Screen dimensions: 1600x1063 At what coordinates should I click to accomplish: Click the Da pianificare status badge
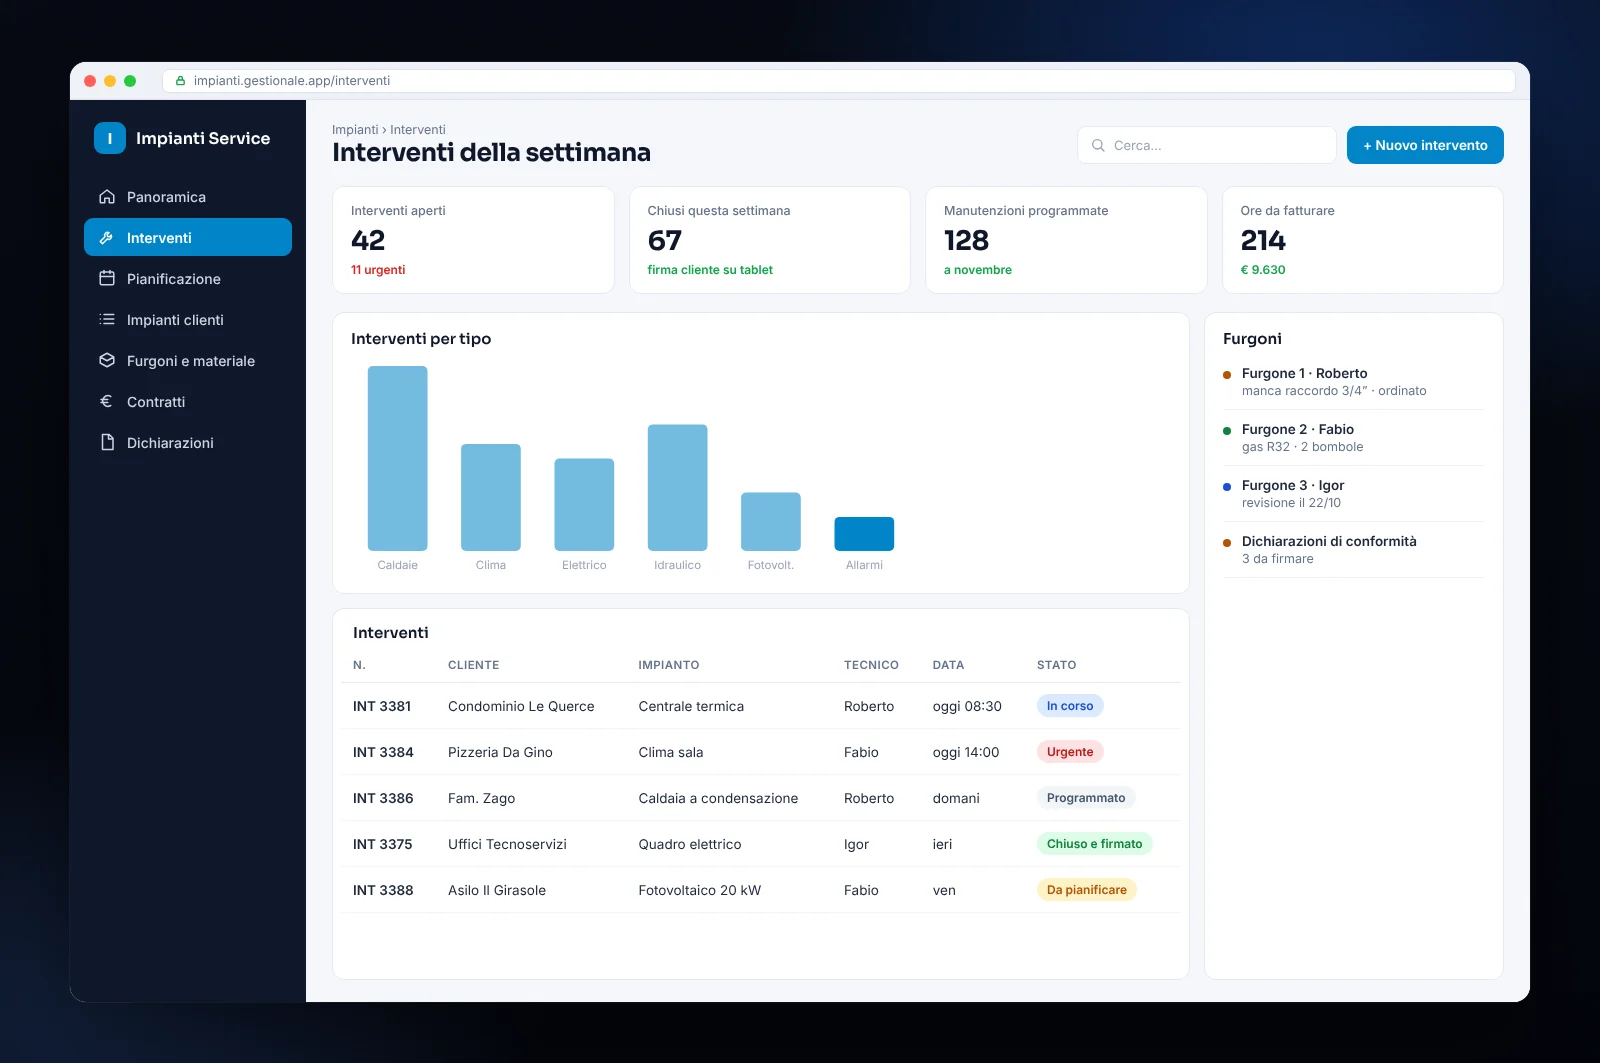(x=1087, y=890)
